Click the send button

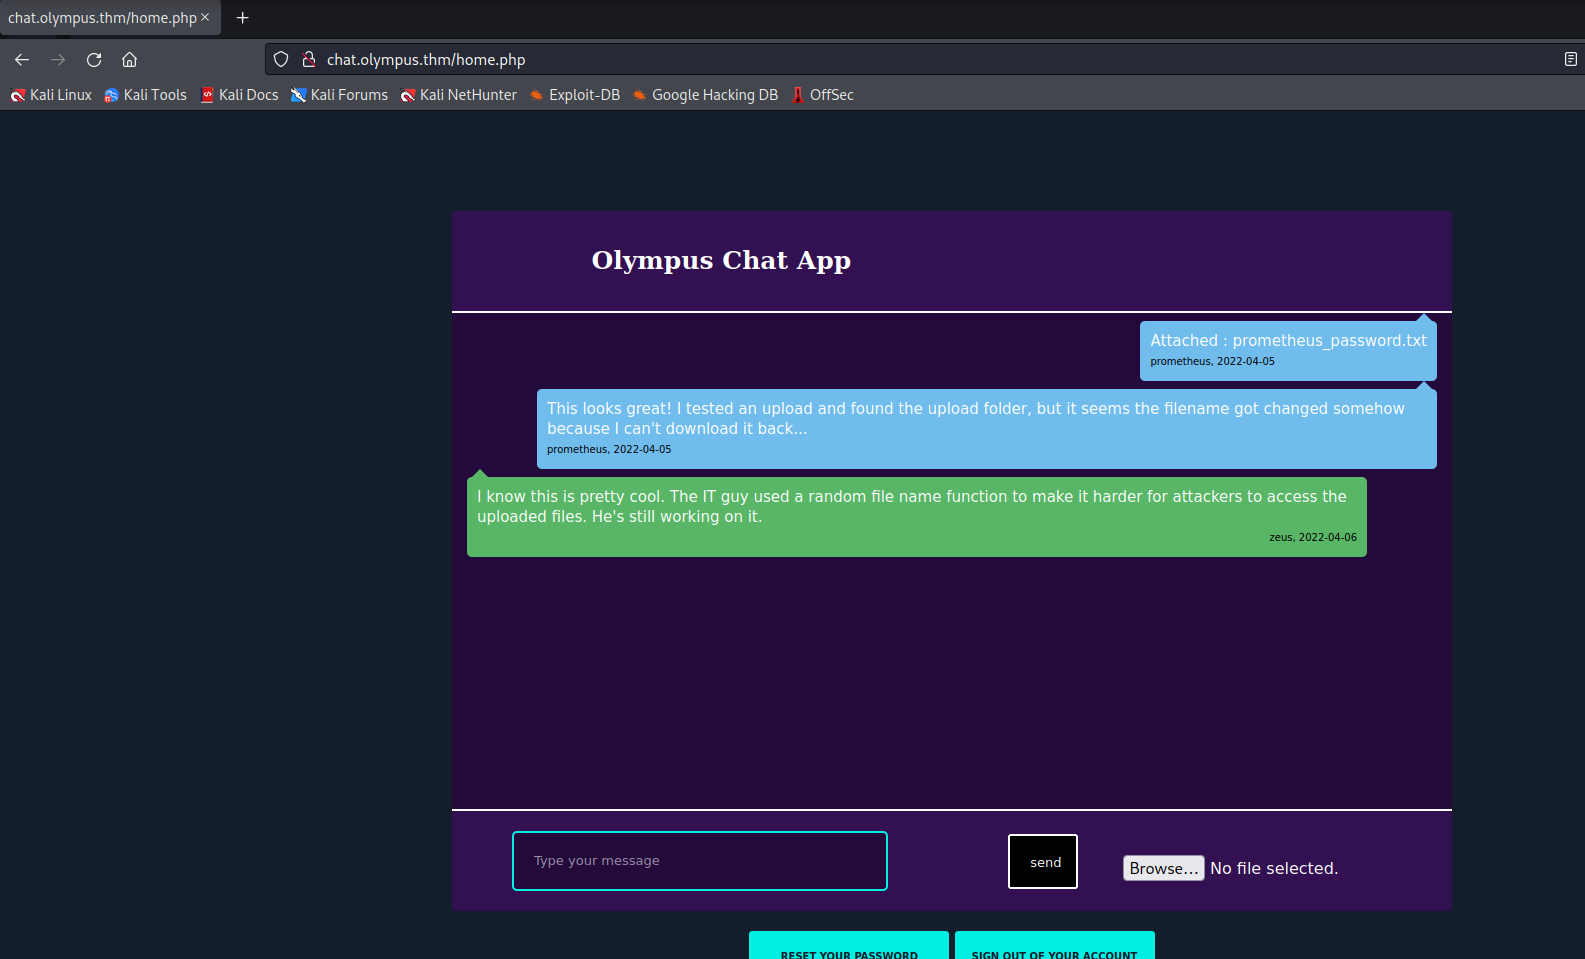click(1043, 861)
